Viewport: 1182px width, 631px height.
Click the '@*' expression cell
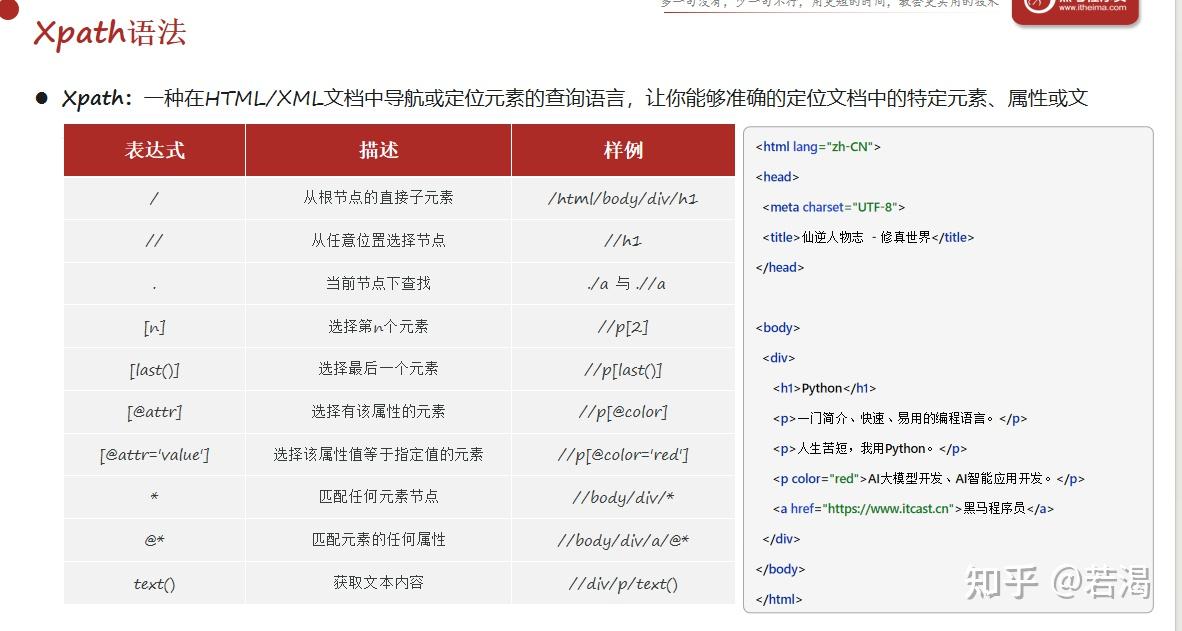[x=155, y=540]
